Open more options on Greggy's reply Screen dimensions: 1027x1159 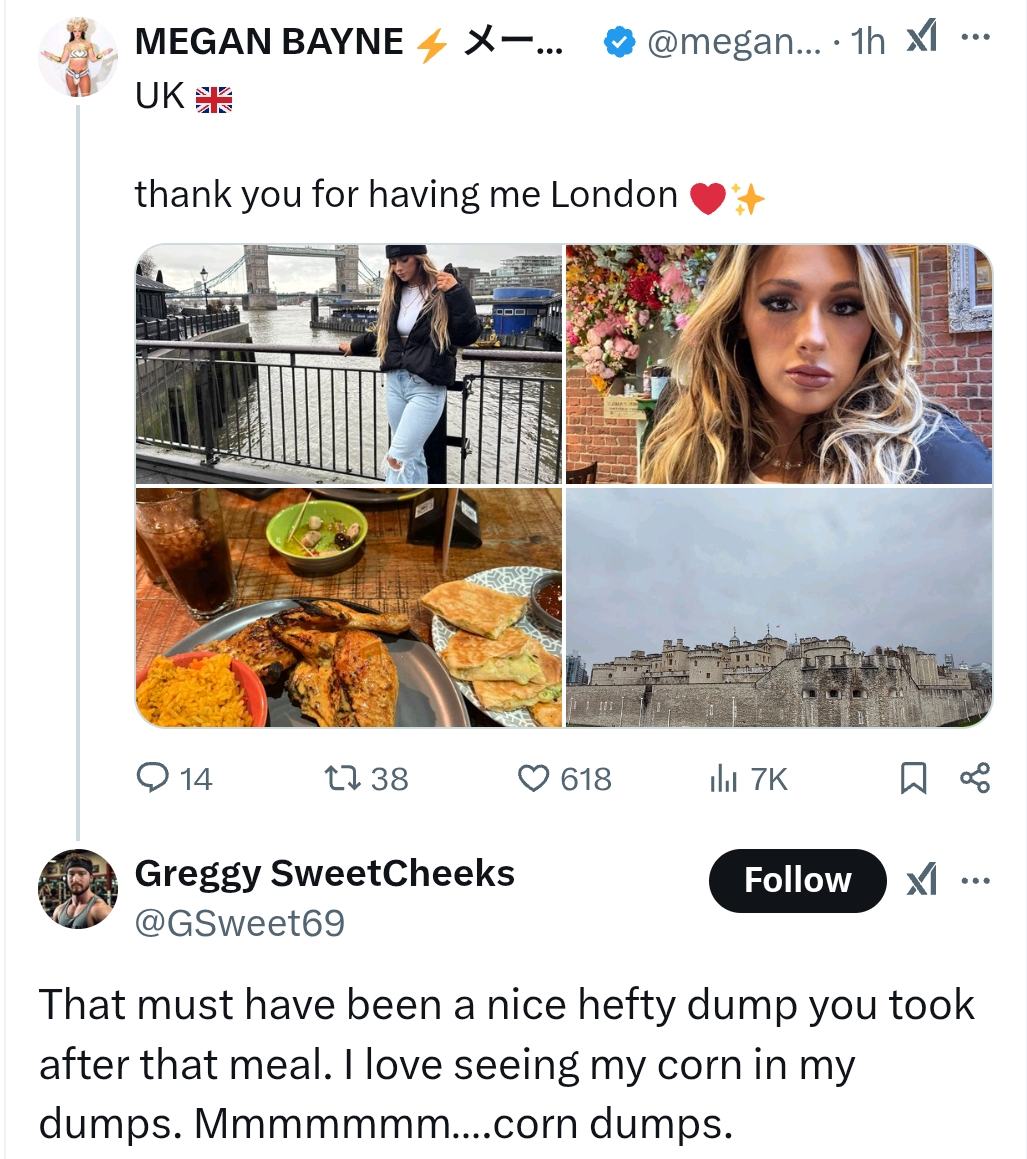(975, 881)
